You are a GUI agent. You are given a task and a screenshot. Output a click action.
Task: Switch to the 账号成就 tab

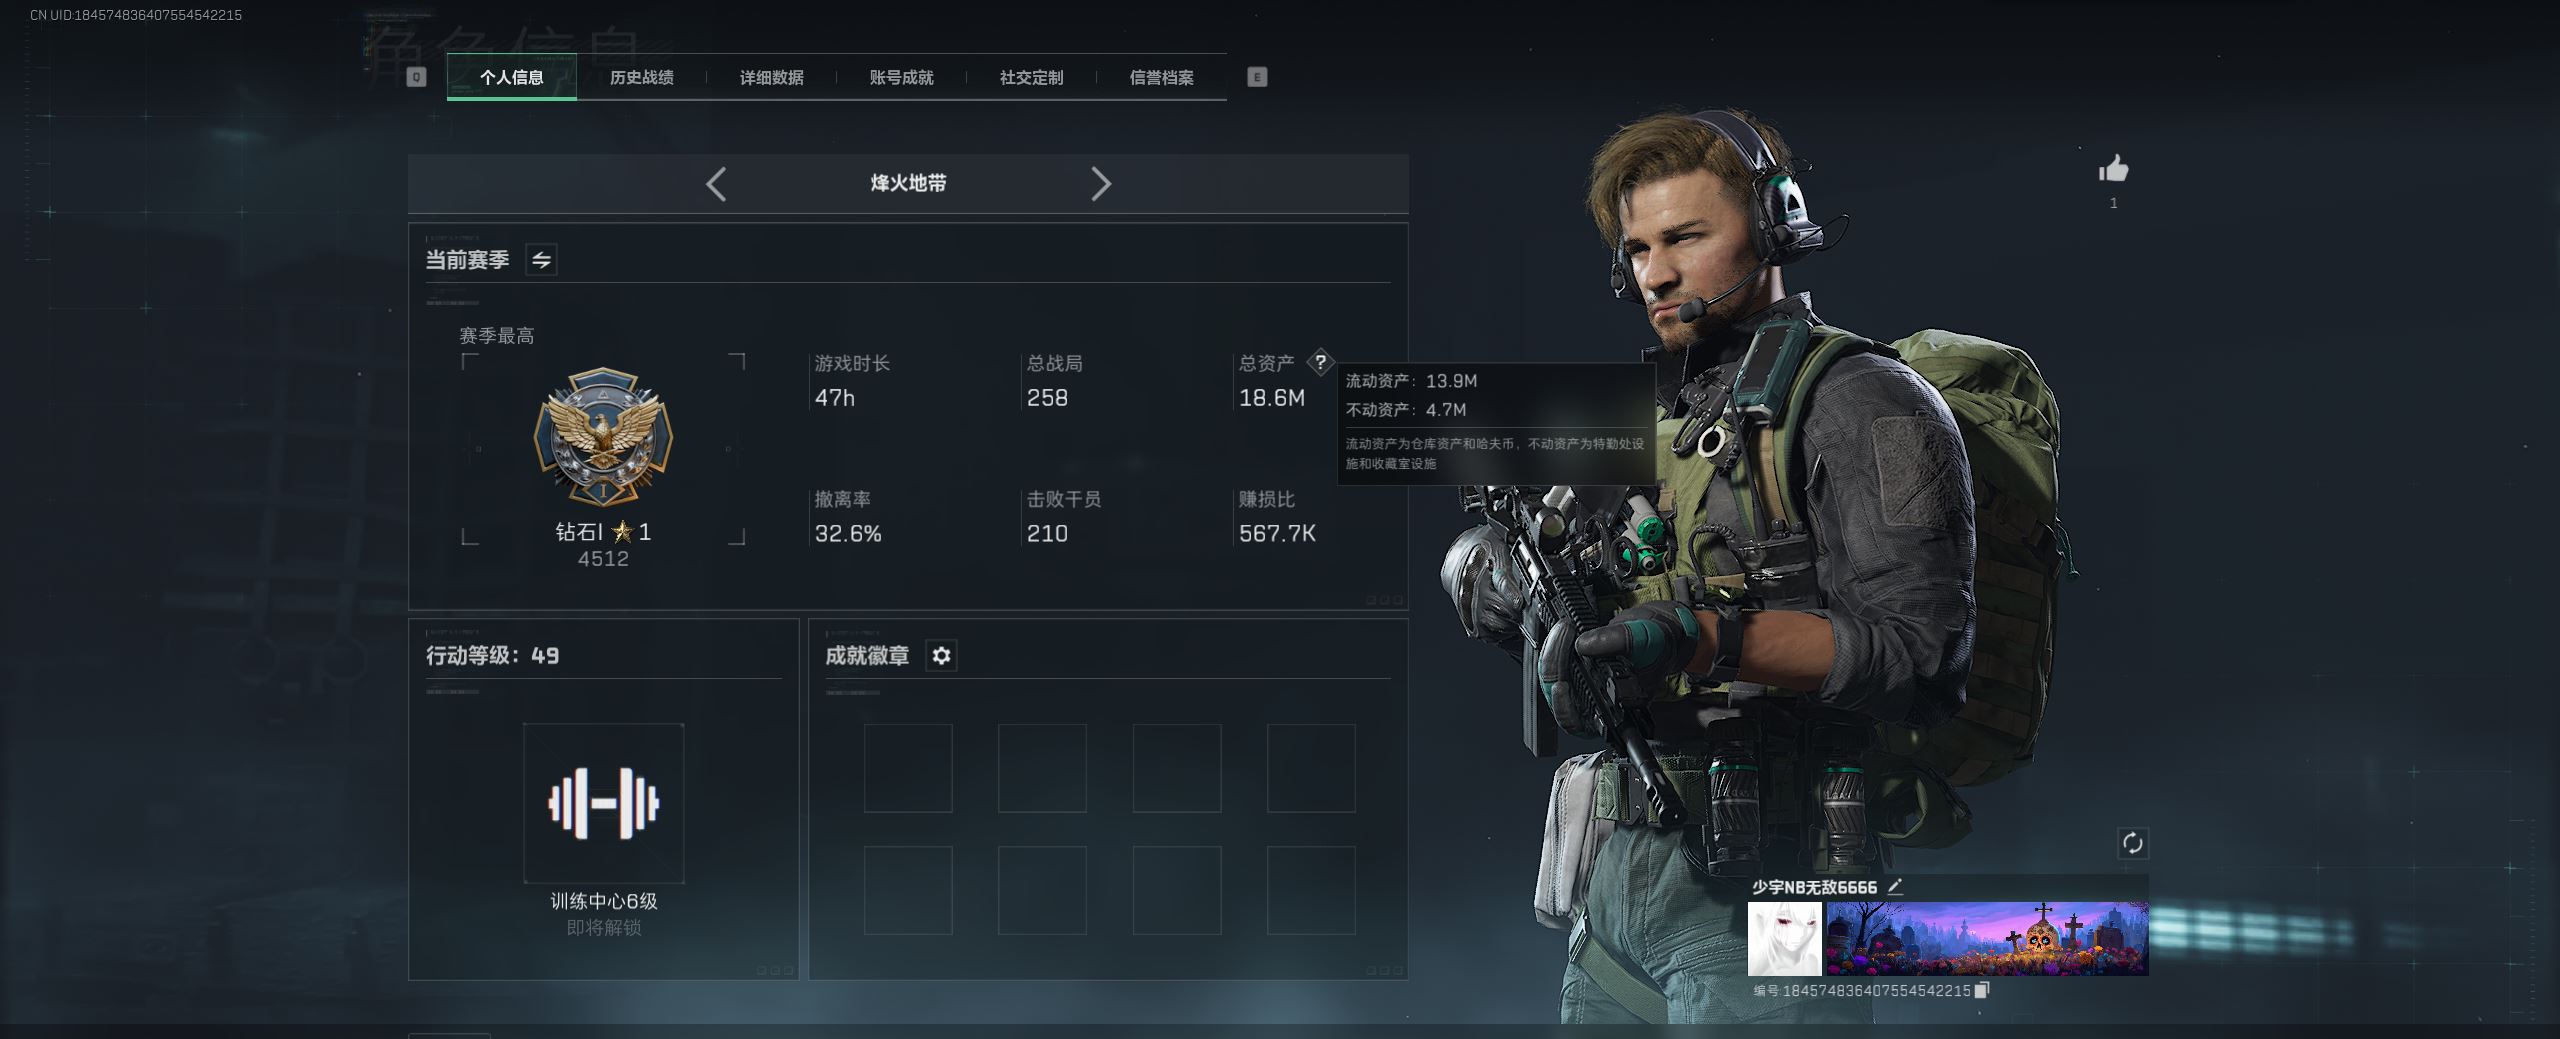(x=902, y=78)
